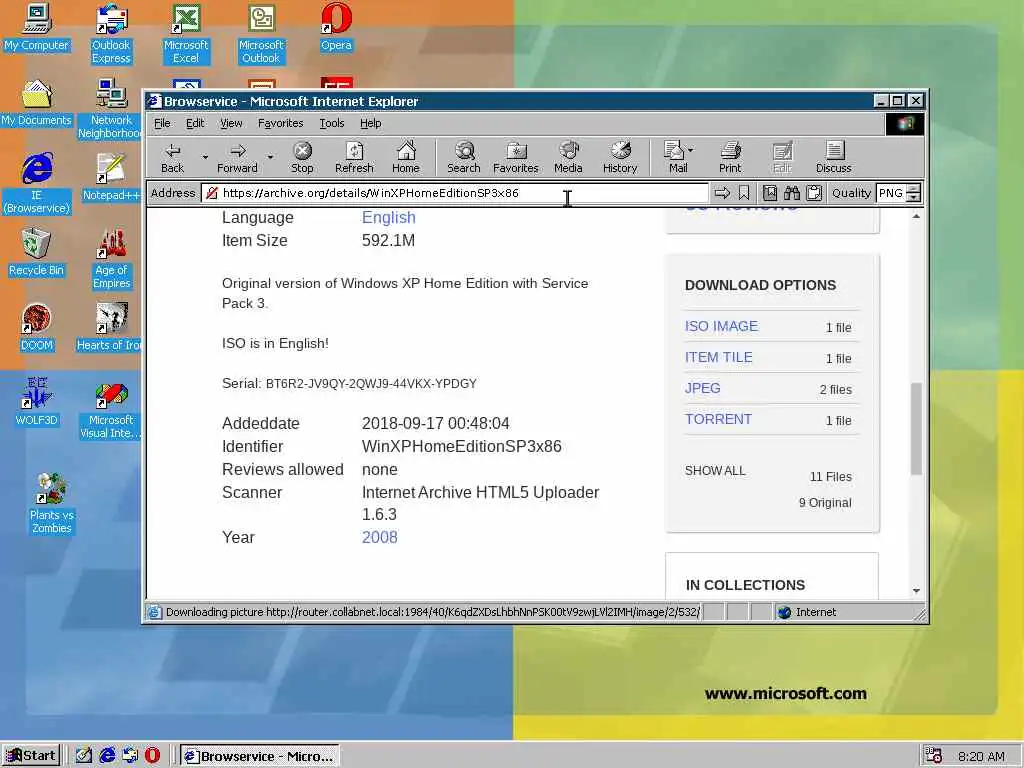
Task: Launch Internet Explorer from quick launch
Action: point(106,756)
